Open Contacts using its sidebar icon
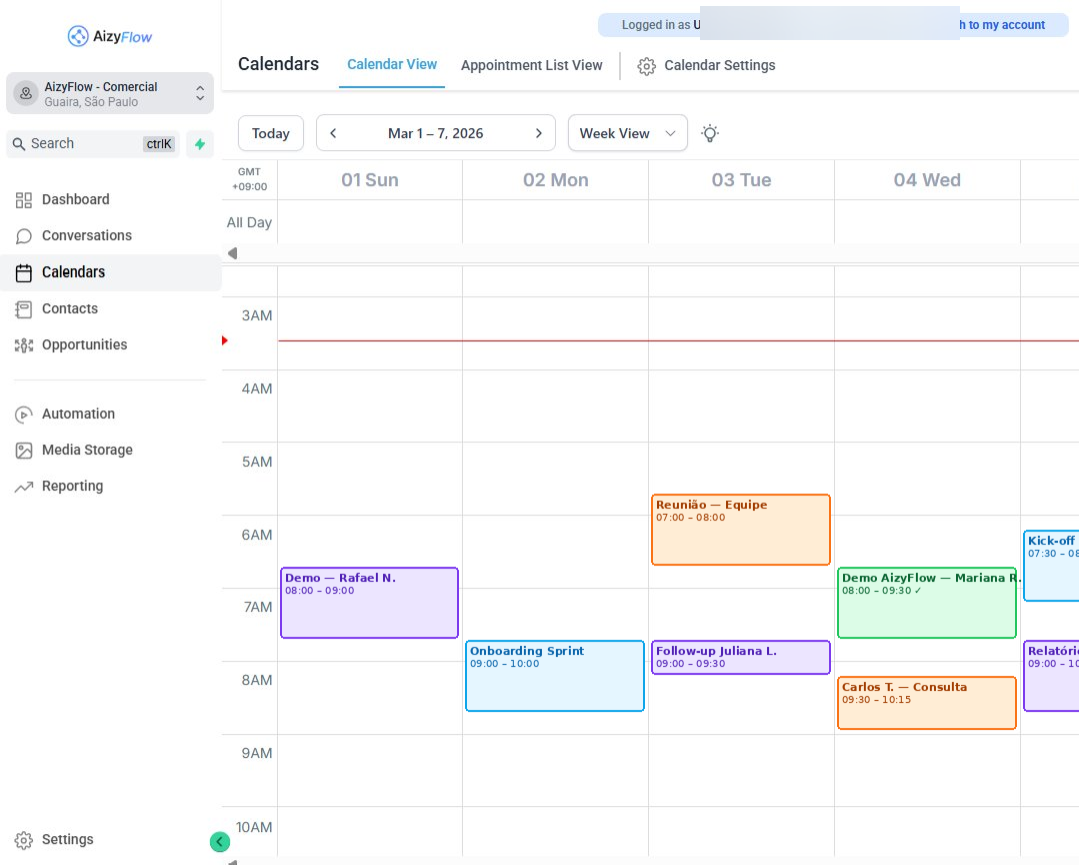 pos(22,308)
